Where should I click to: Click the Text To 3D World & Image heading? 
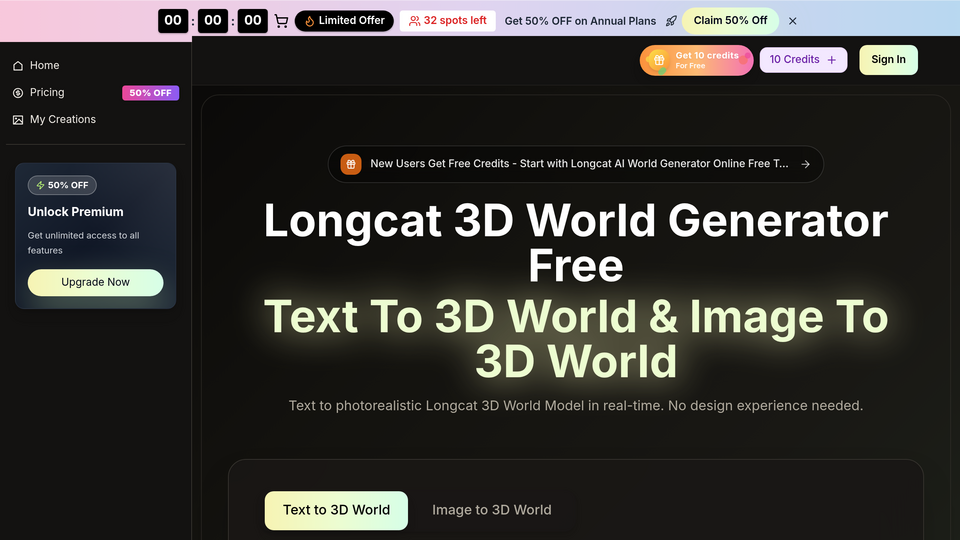pos(576,339)
